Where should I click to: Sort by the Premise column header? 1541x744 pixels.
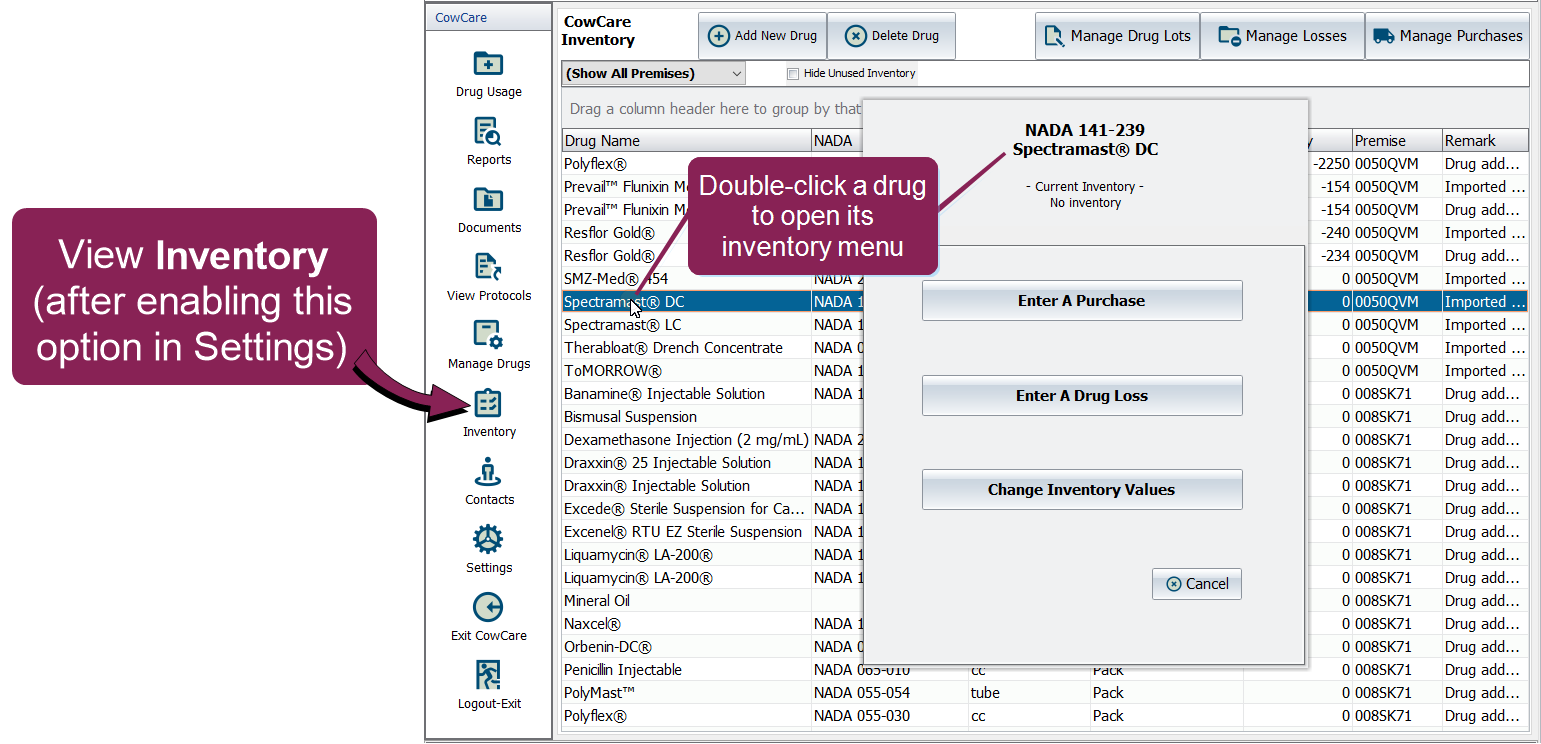[x=1396, y=141]
